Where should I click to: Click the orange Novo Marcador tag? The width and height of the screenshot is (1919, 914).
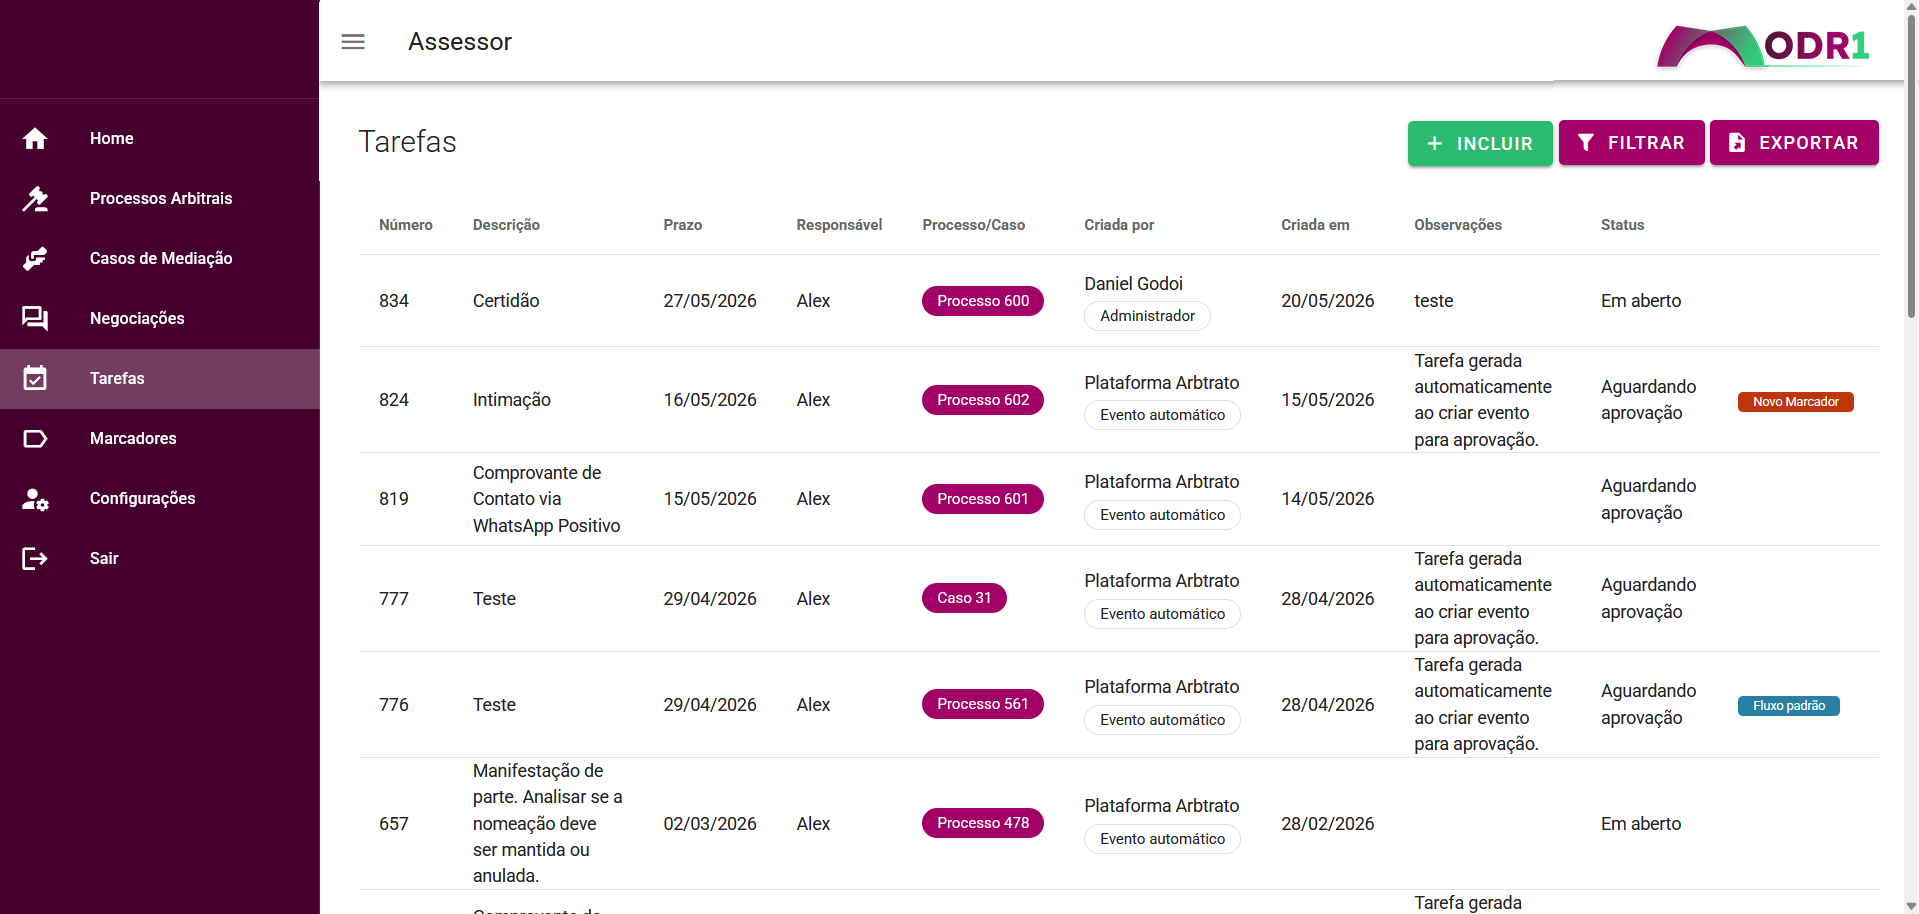(x=1796, y=402)
